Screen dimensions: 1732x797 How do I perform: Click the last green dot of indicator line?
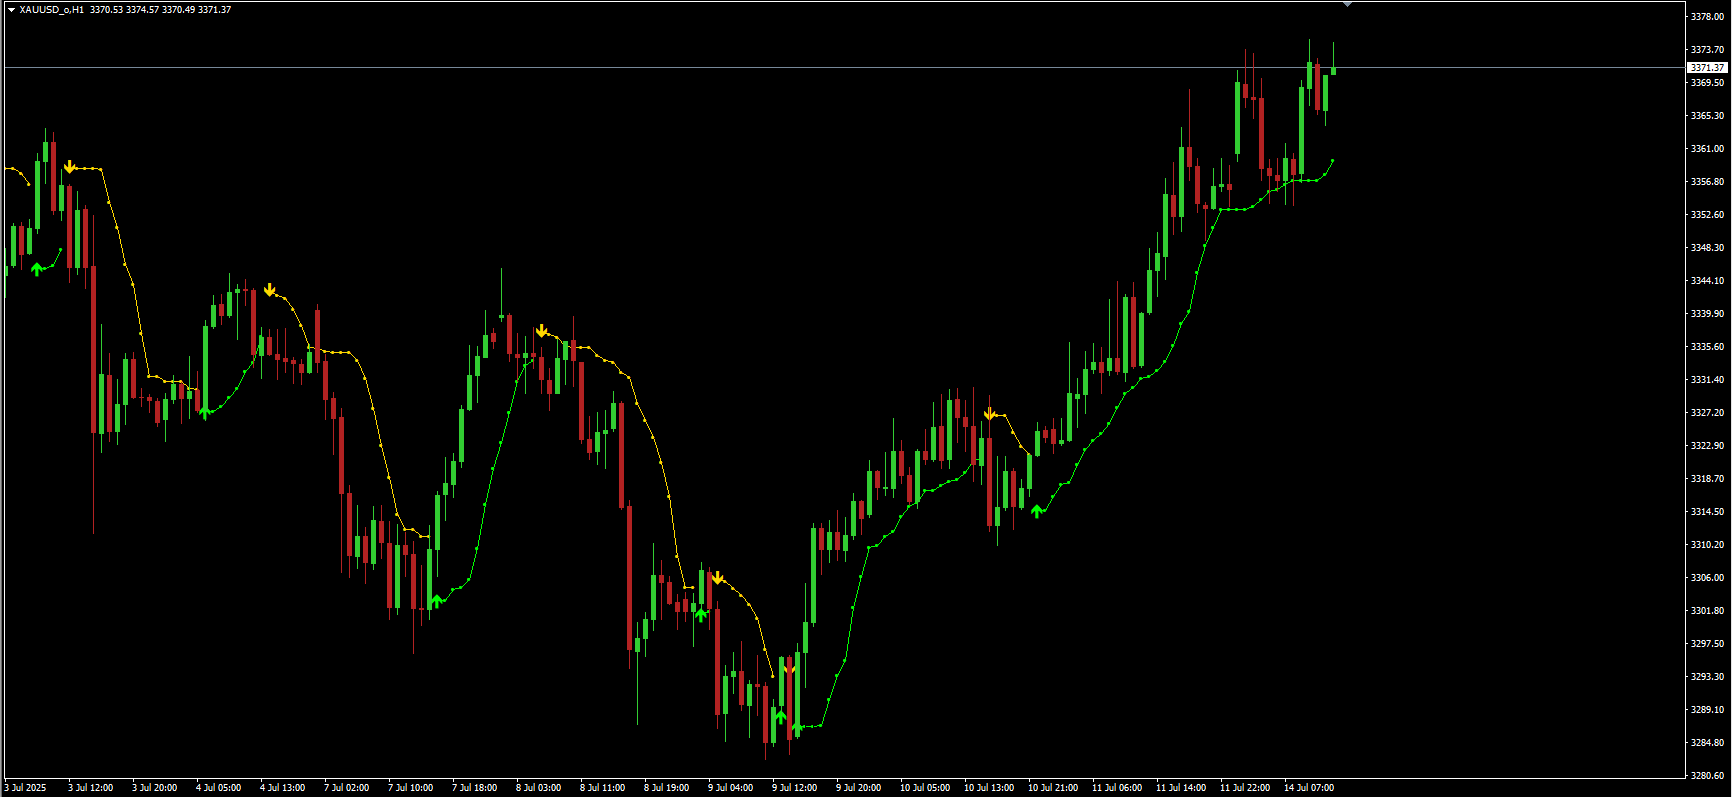click(1332, 160)
